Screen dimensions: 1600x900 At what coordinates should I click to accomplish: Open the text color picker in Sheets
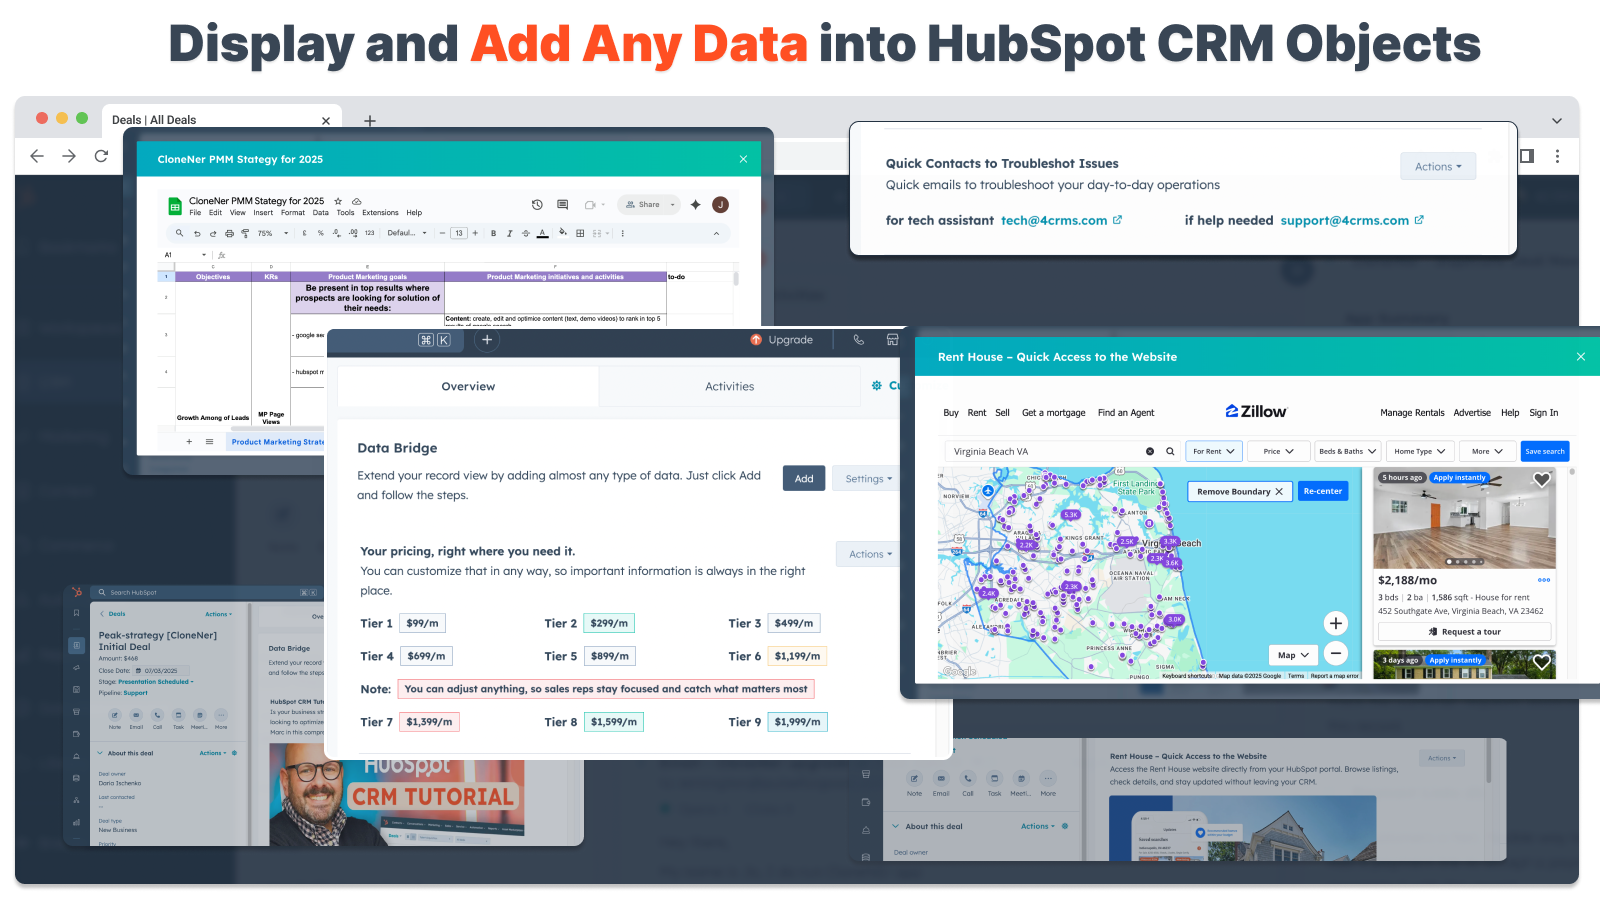point(543,234)
